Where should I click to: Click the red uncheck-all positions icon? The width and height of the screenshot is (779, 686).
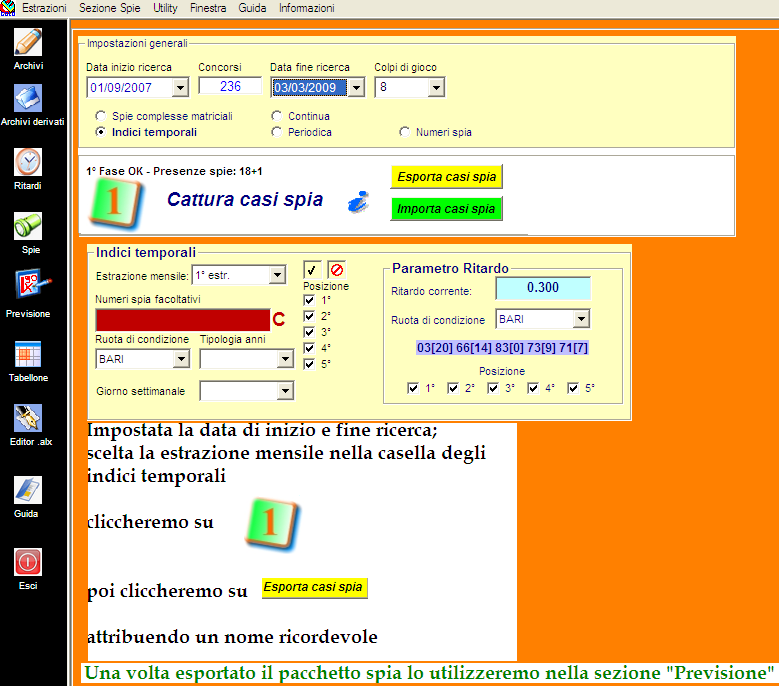click(336, 270)
